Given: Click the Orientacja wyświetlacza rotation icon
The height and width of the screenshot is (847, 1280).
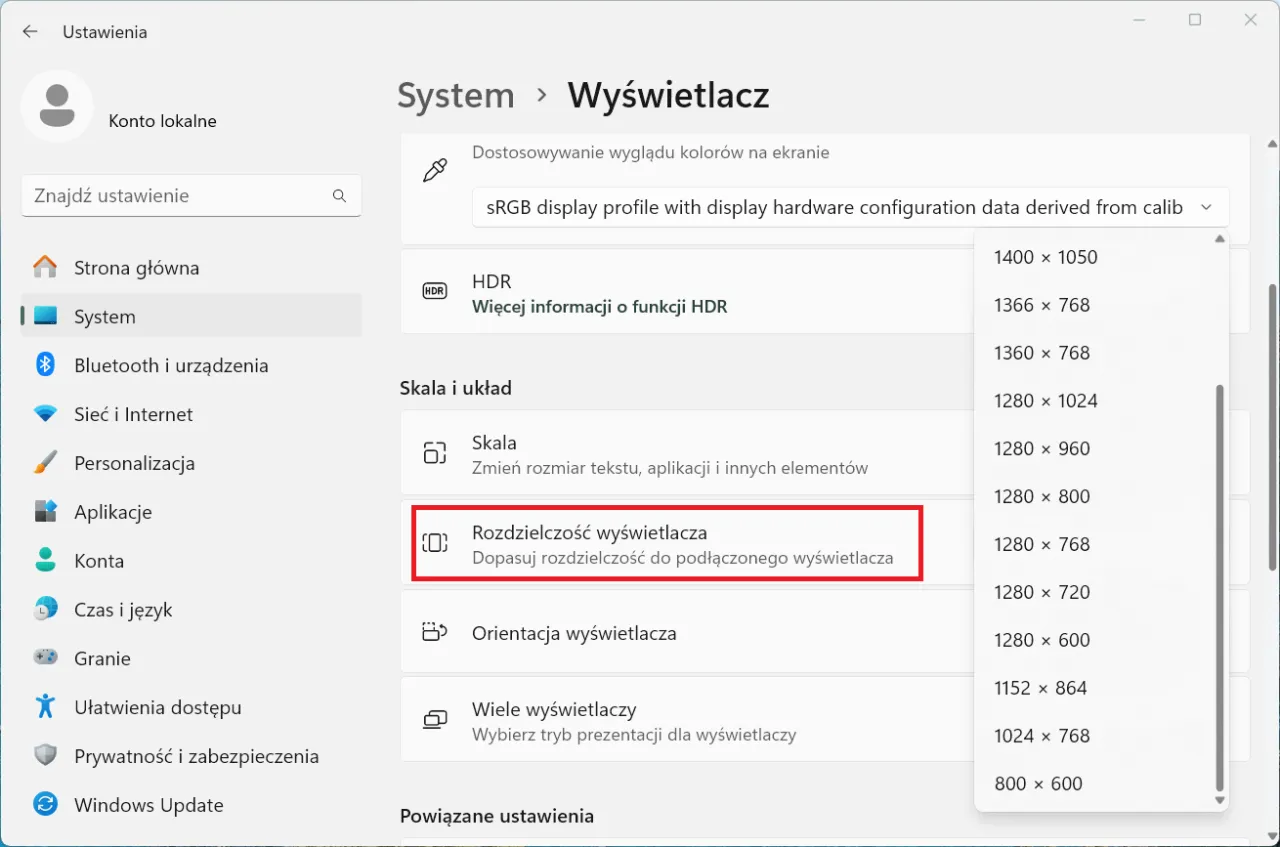Looking at the screenshot, I should [x=434, y=632].
